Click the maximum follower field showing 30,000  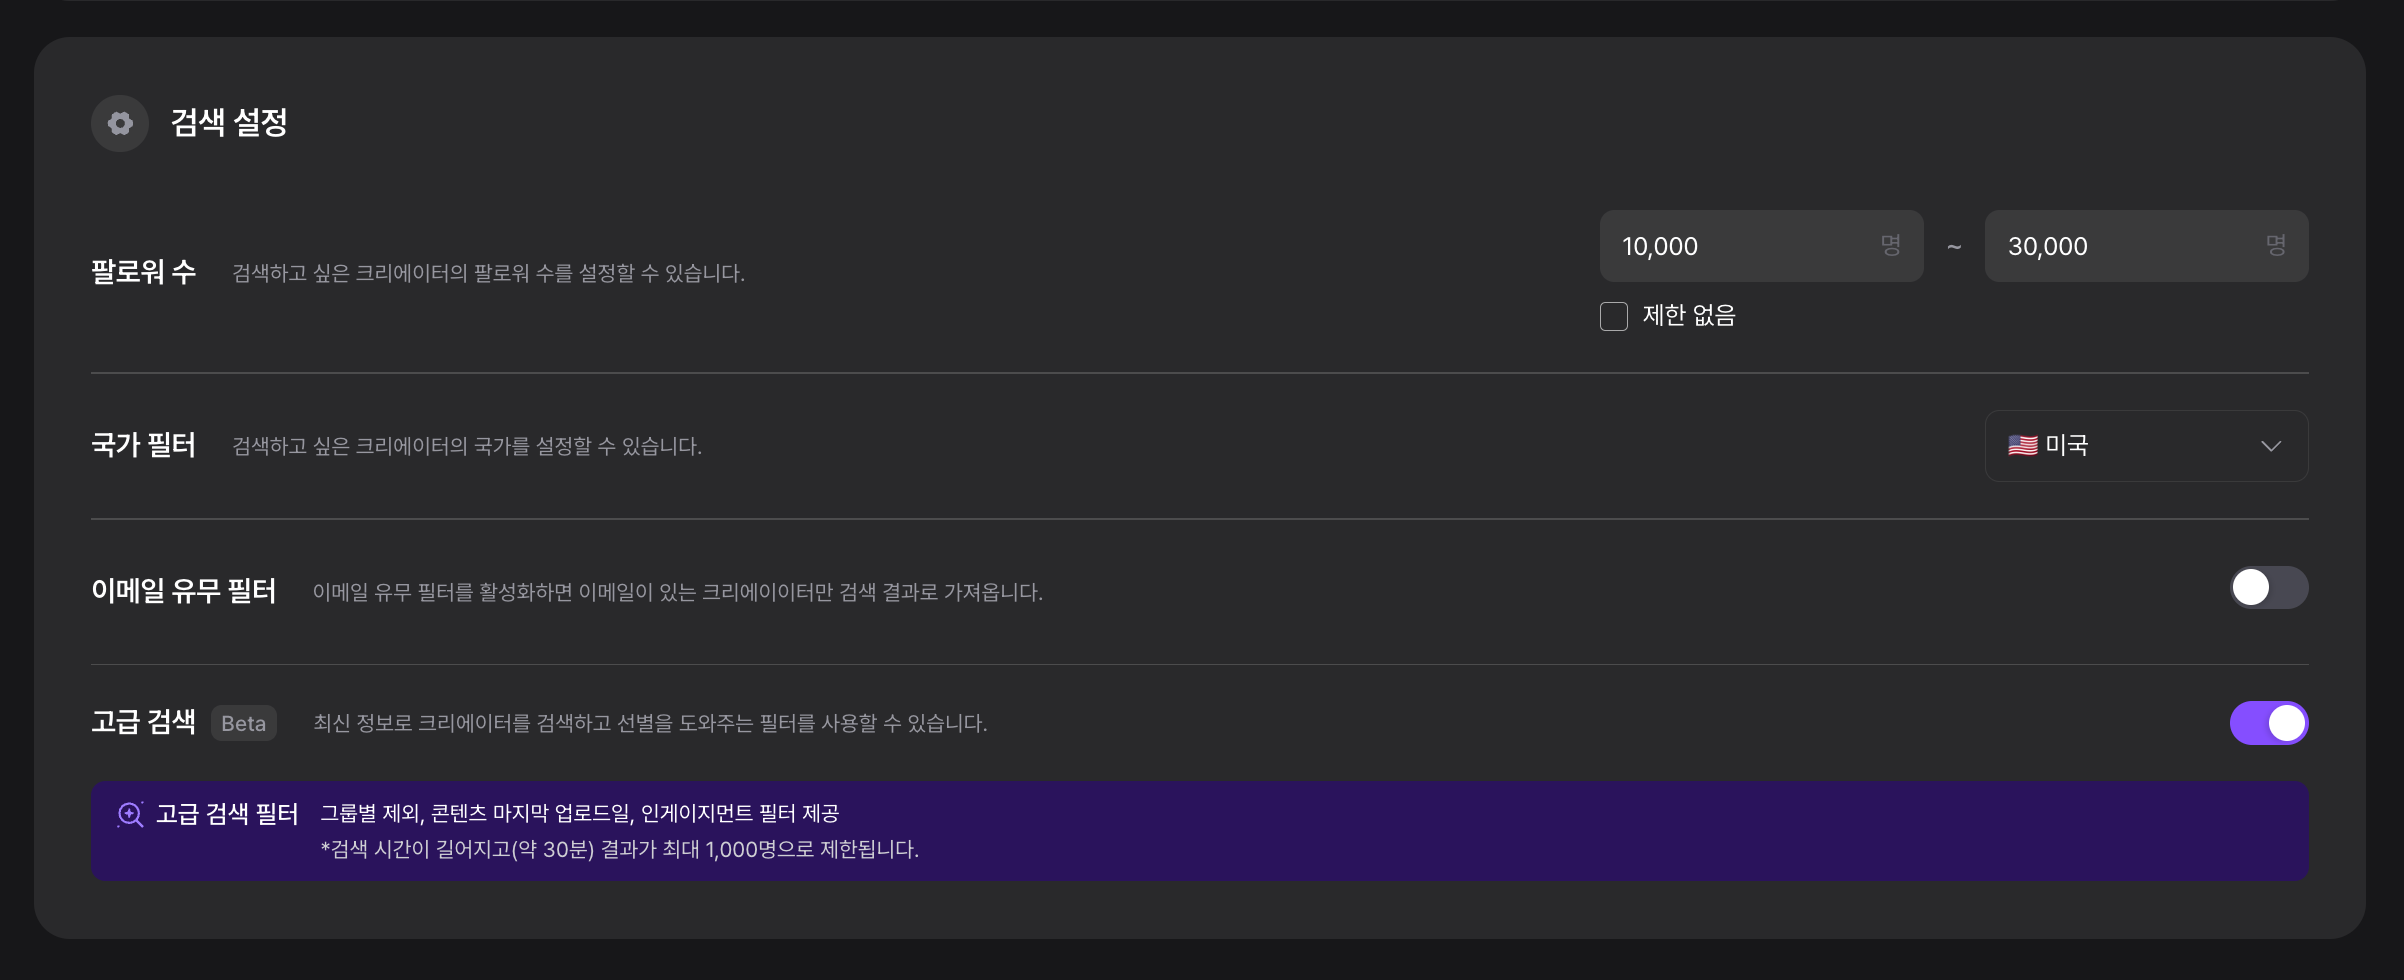click(x=2146, y=246)
